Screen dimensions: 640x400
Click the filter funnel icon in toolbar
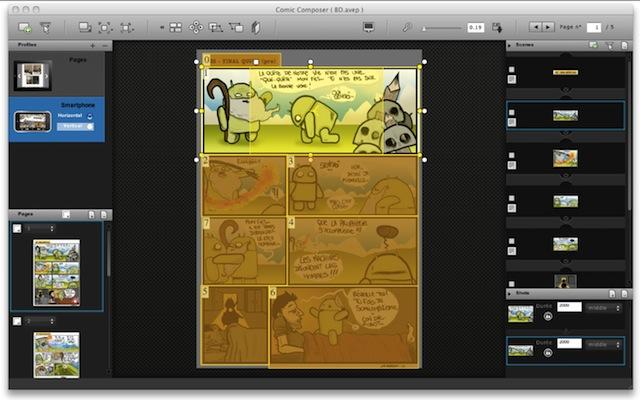45,28
